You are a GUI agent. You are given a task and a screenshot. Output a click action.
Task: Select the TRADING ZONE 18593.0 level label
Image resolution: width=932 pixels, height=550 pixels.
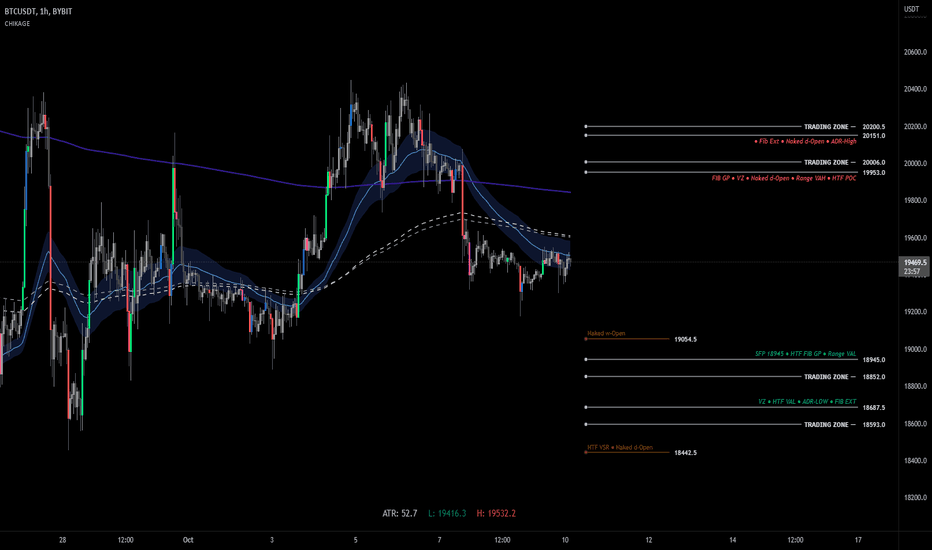[x=830, y=425]
